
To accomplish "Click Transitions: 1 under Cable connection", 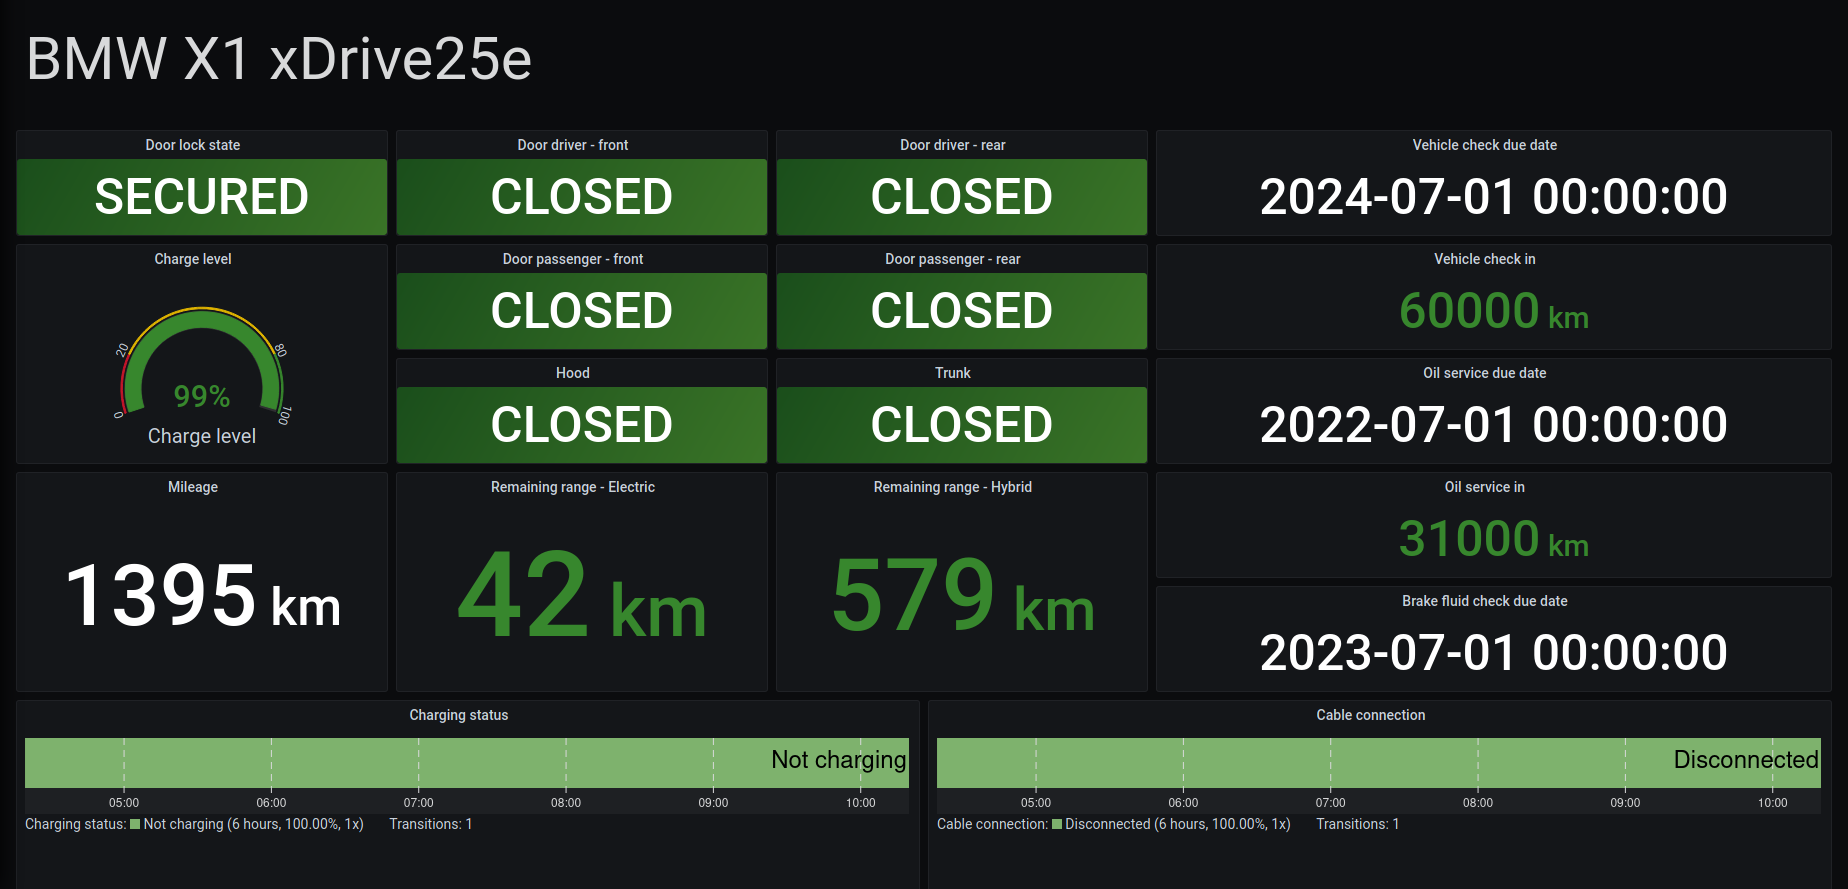I will pos(1358,824).
